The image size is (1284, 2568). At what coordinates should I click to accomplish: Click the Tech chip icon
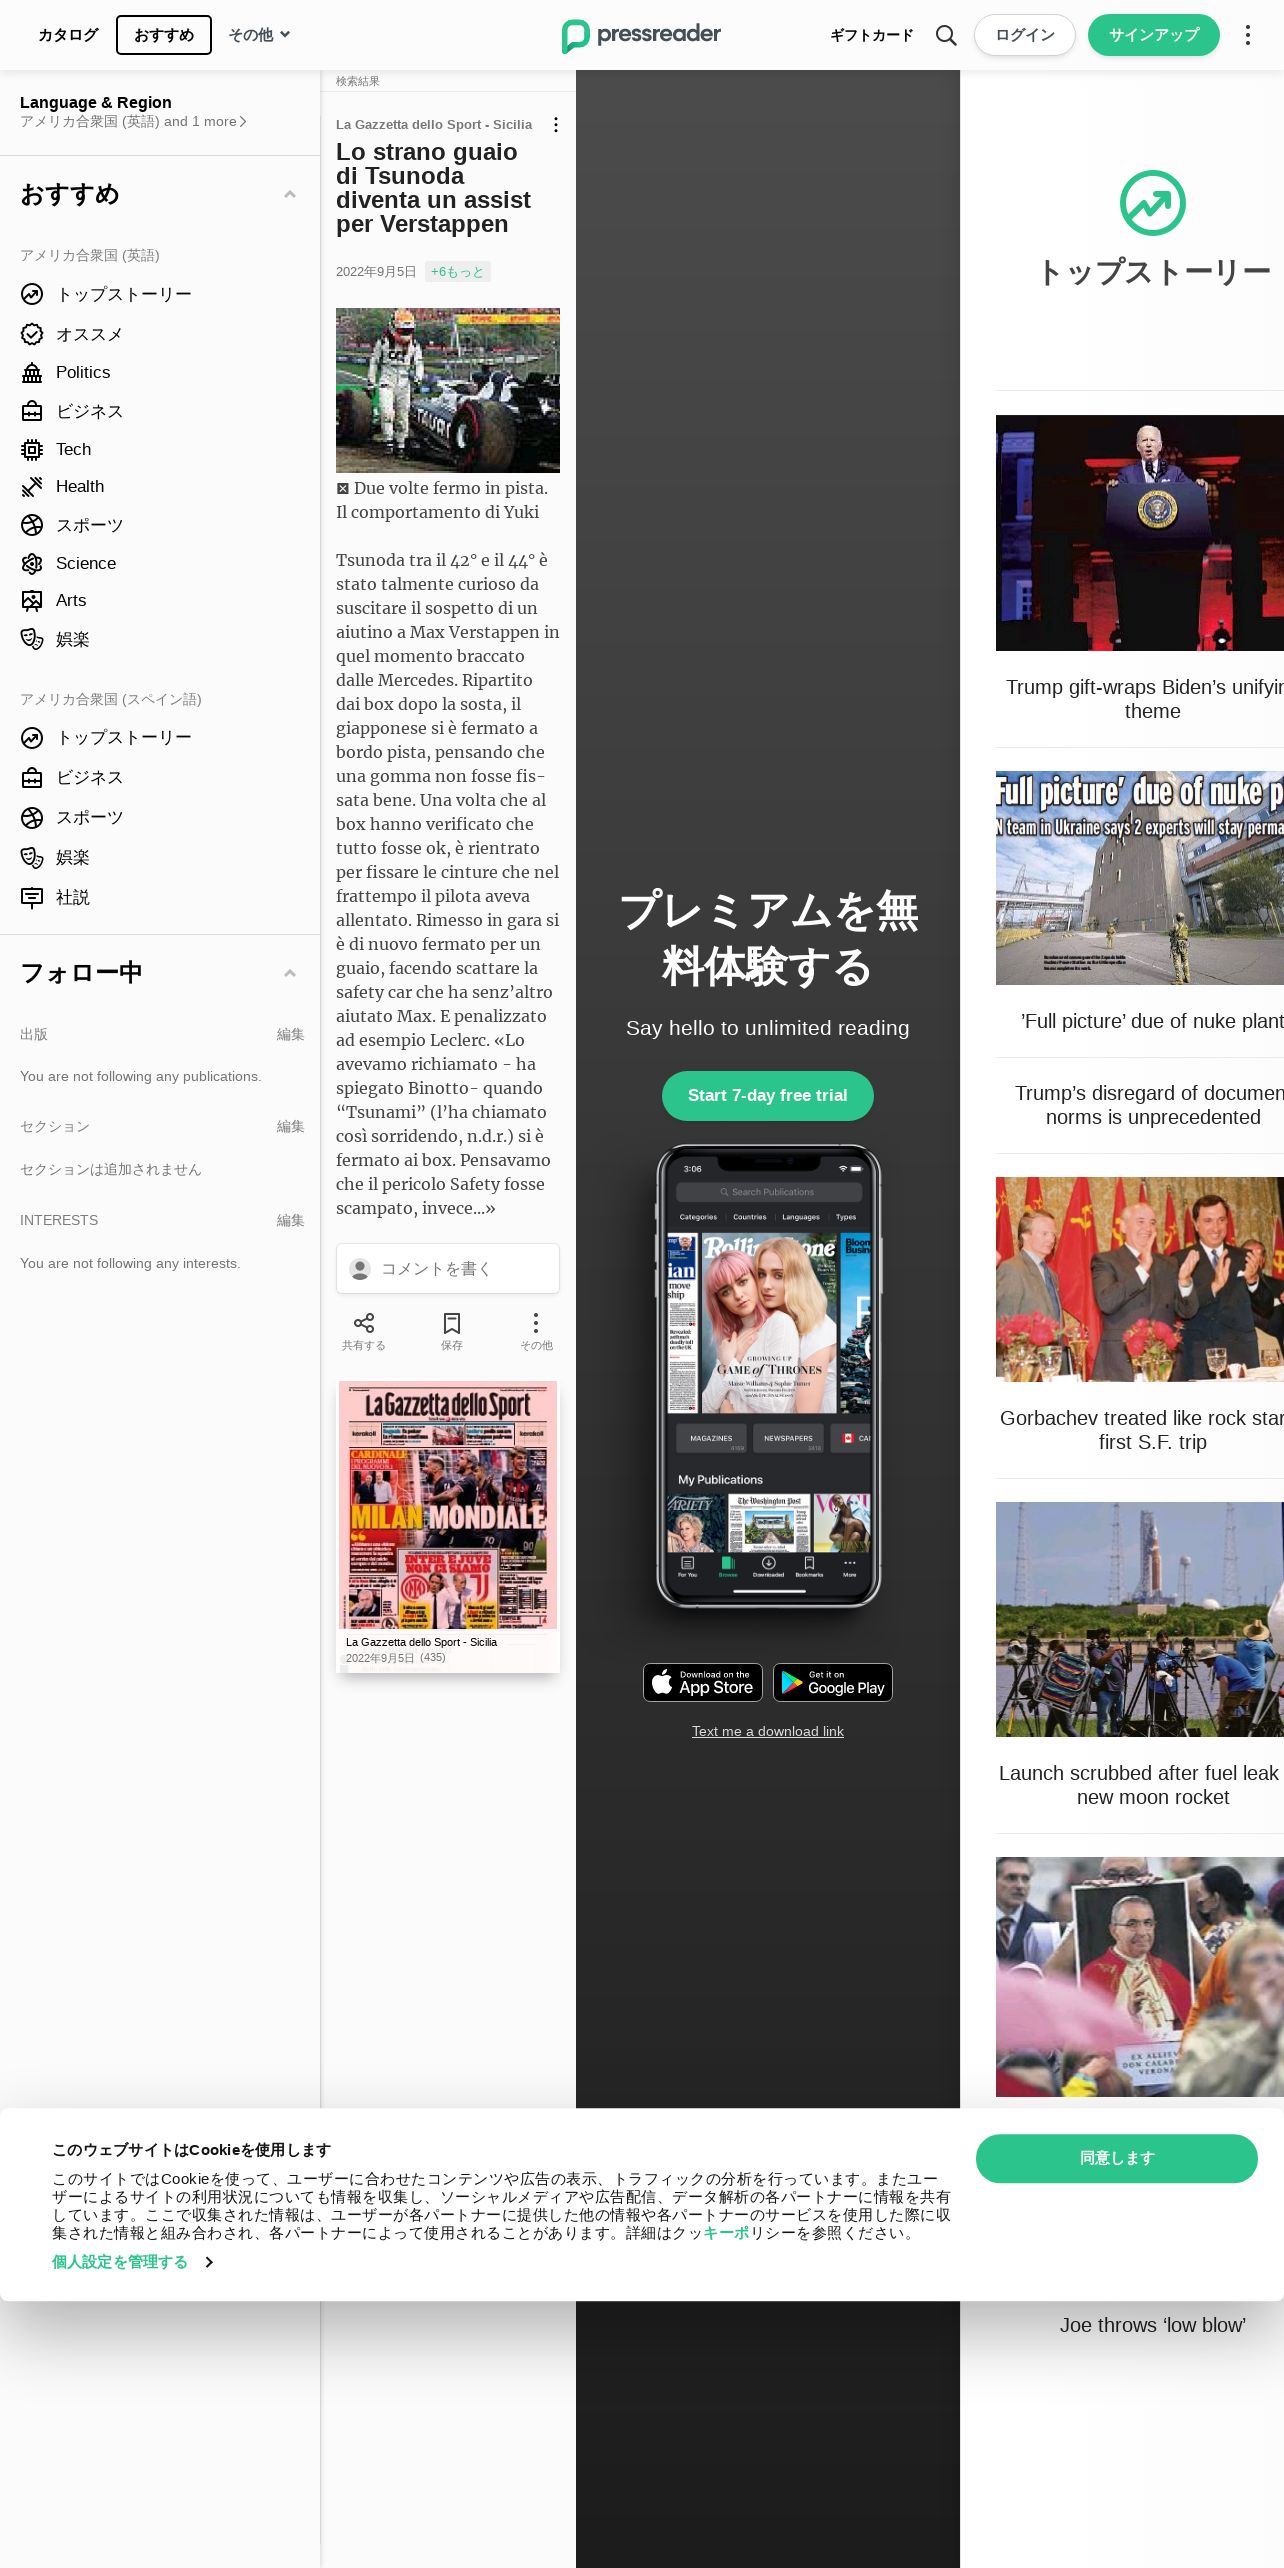coord(32,449)
